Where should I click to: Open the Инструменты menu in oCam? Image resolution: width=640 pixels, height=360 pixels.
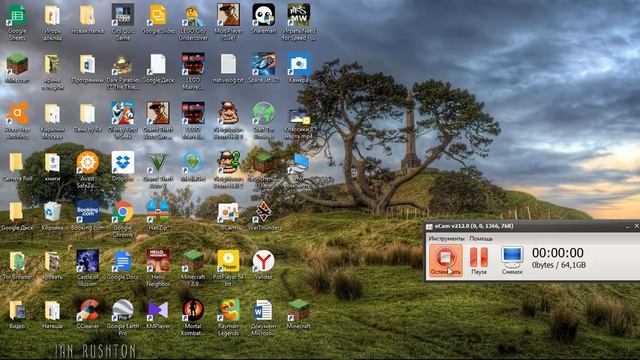click(x=447, y=238)
